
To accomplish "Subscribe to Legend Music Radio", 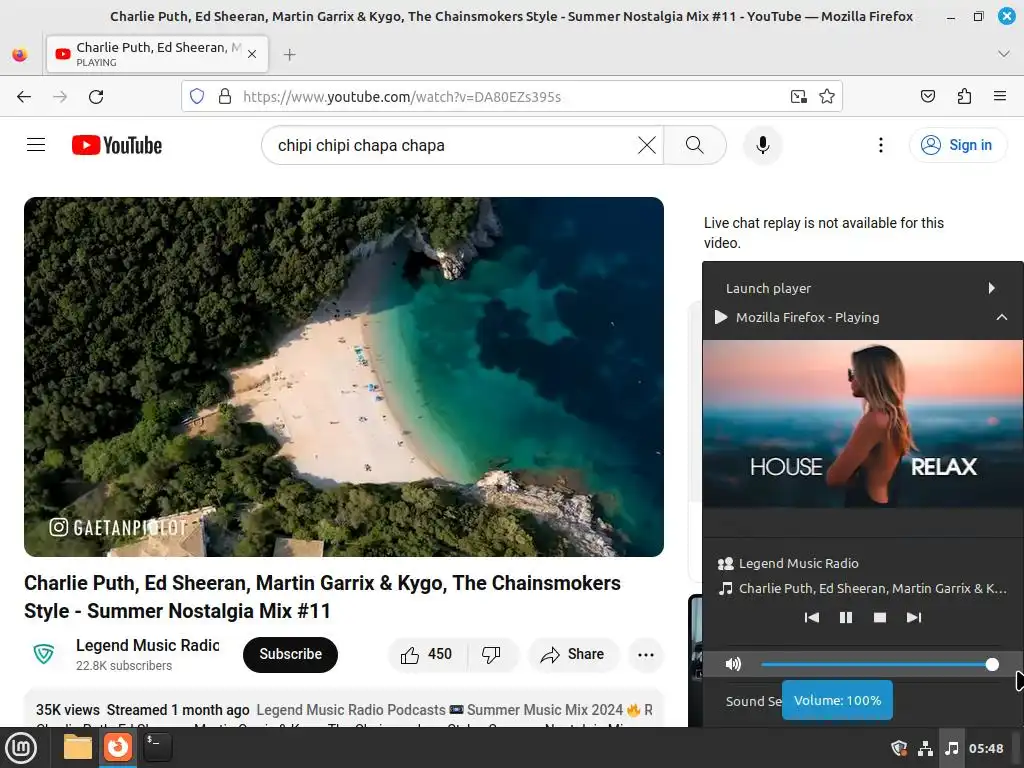I will [x=291, y=654].
